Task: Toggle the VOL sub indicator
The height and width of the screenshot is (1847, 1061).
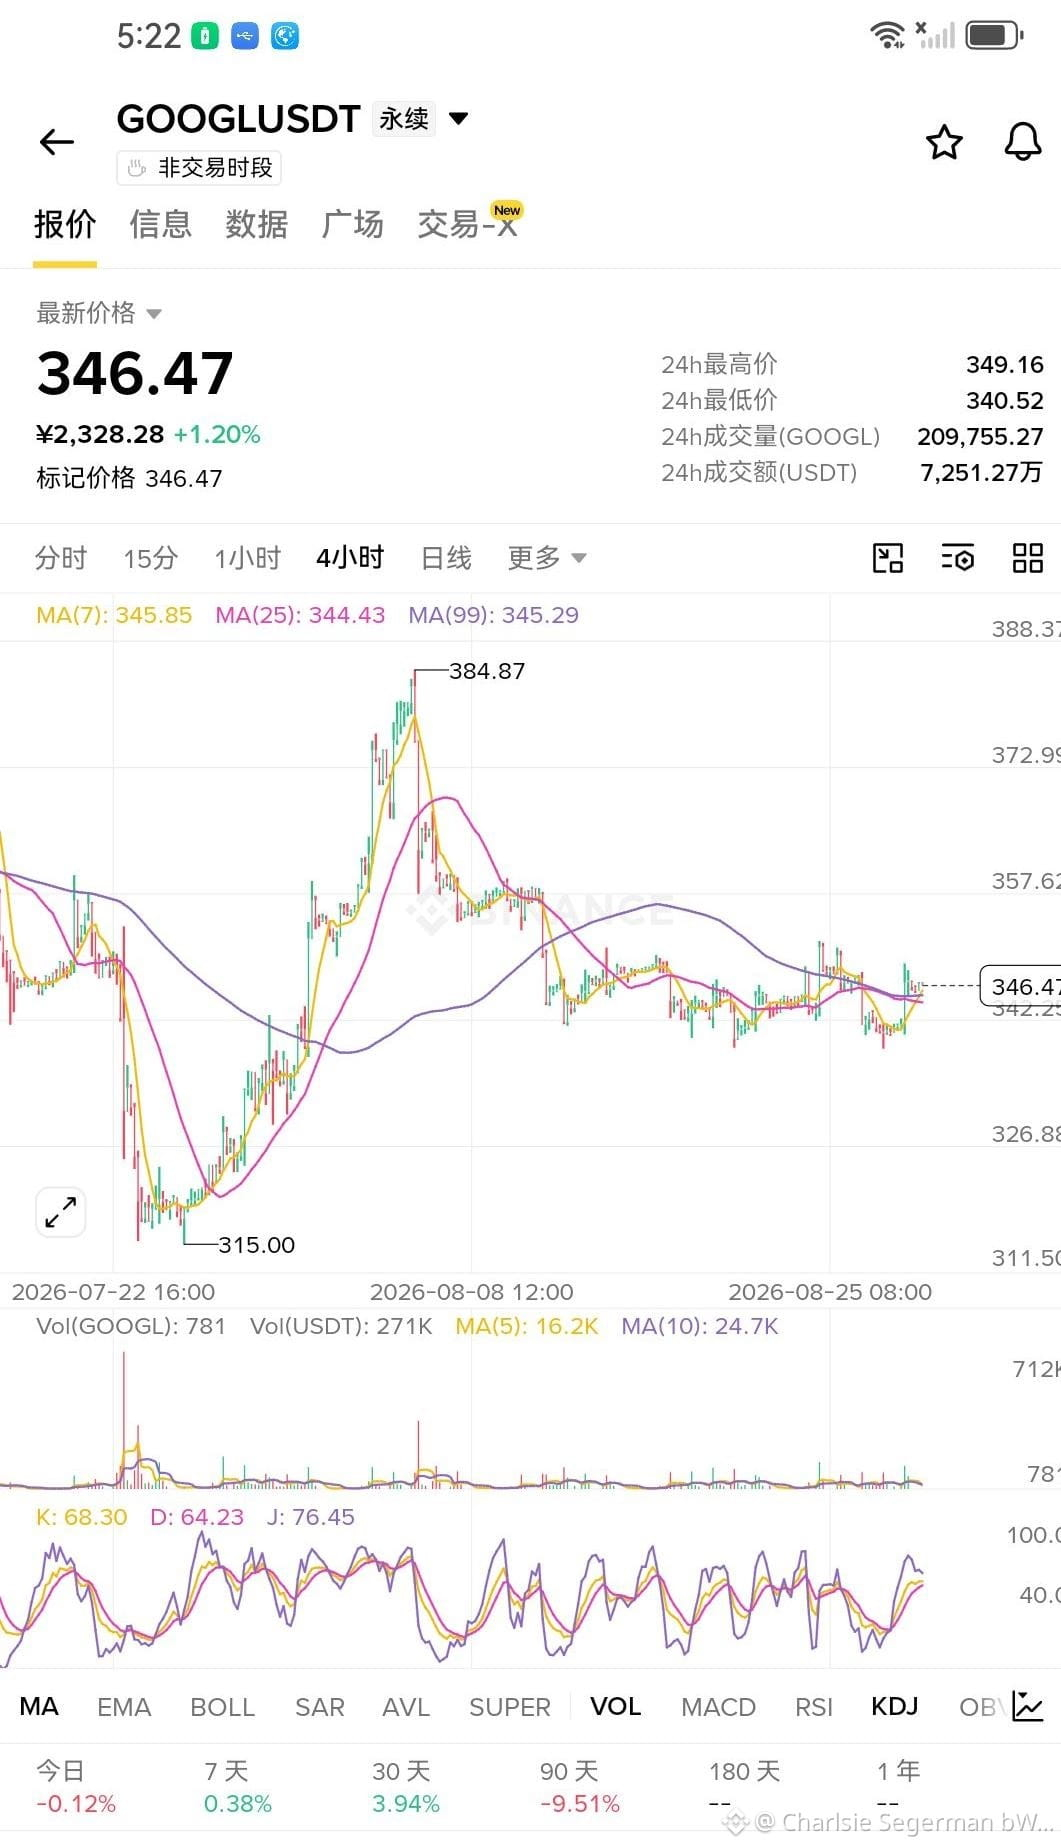Action: pyautogui.click(x=616, y=1706)
